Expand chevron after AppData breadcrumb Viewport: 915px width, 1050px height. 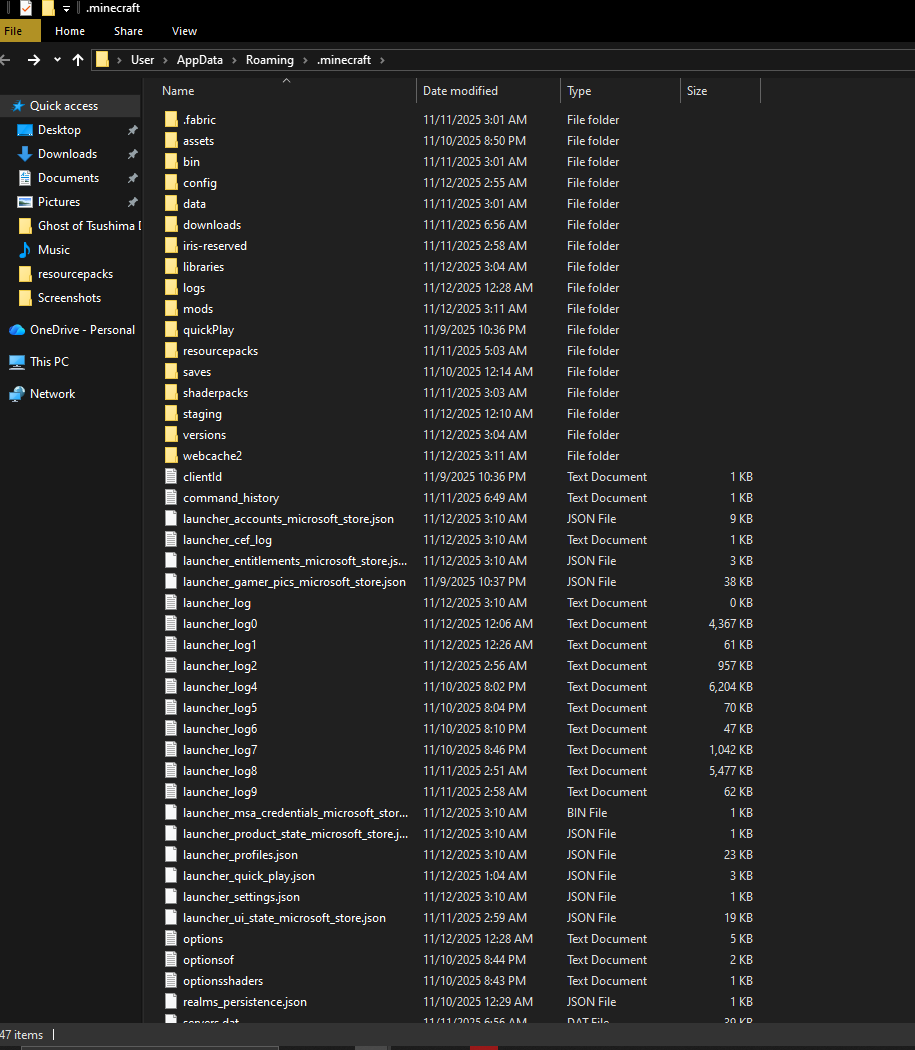[x=234, y=60]
